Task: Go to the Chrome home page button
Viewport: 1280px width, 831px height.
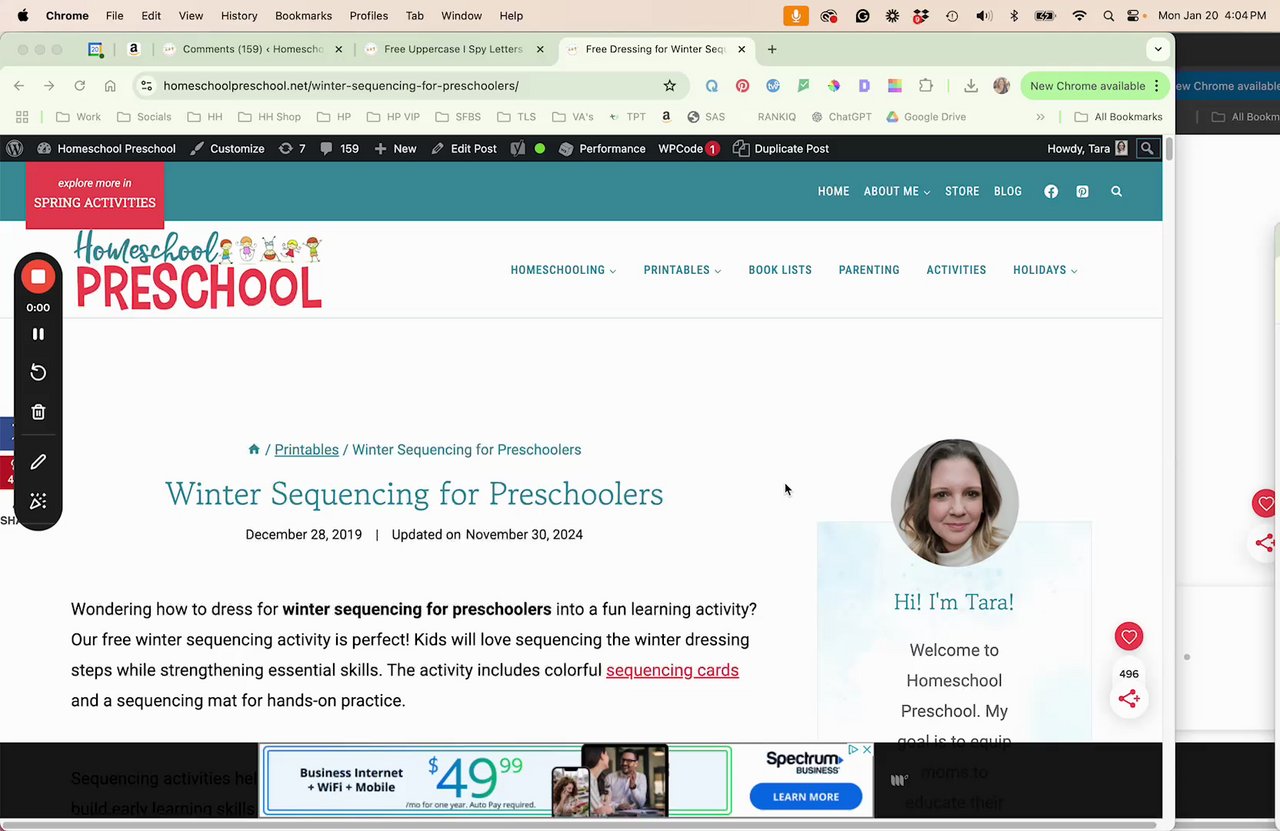Action: point(110,86)
